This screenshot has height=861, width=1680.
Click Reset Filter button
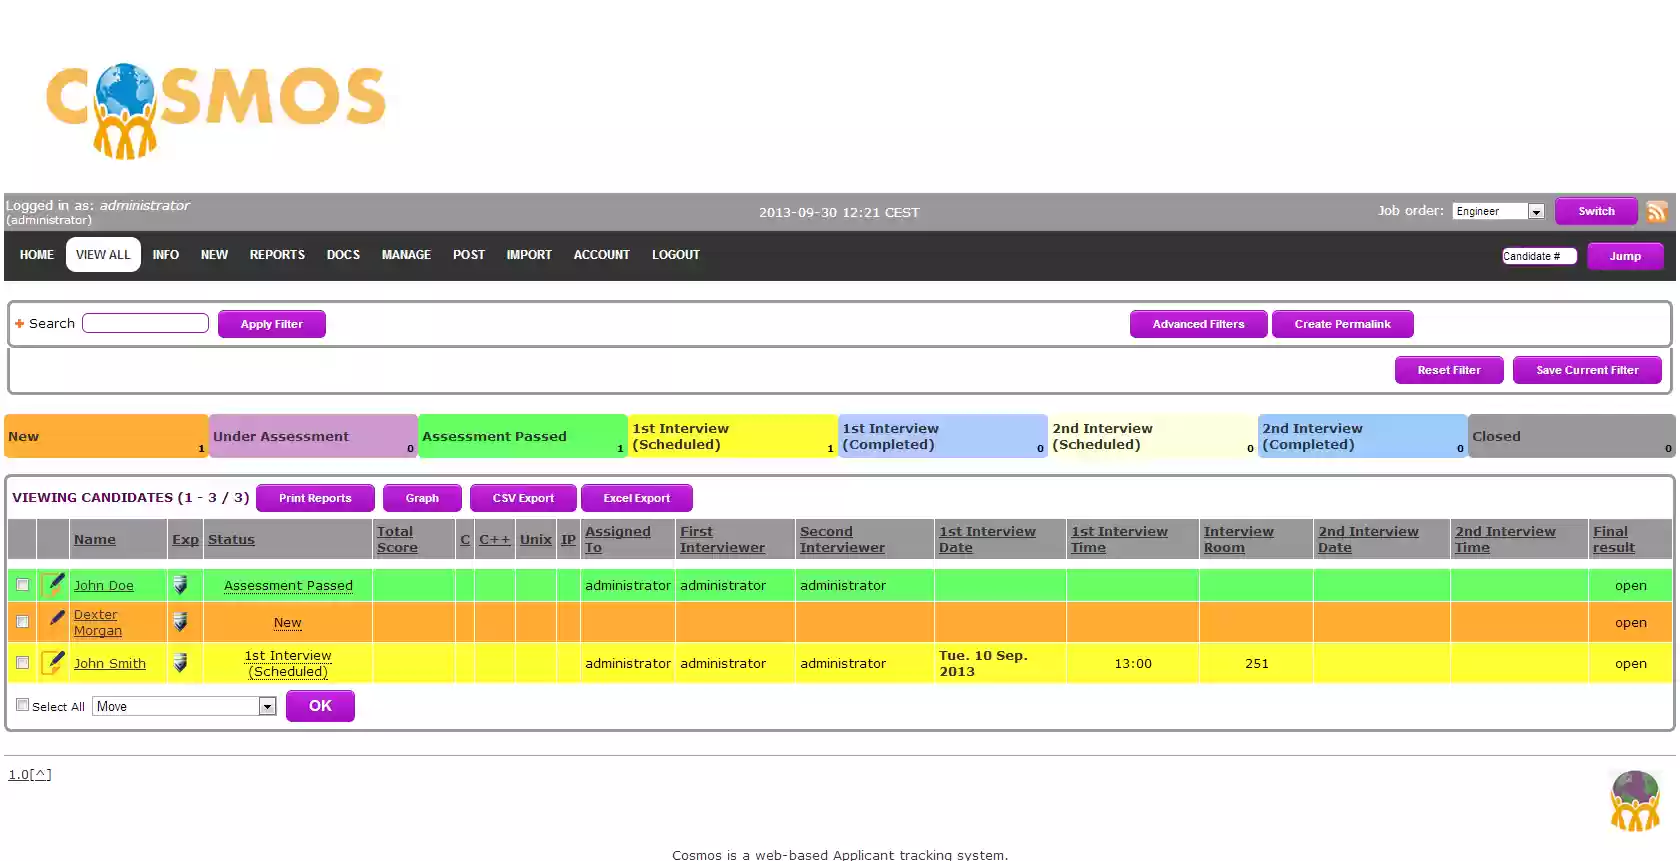[1449, 370]
